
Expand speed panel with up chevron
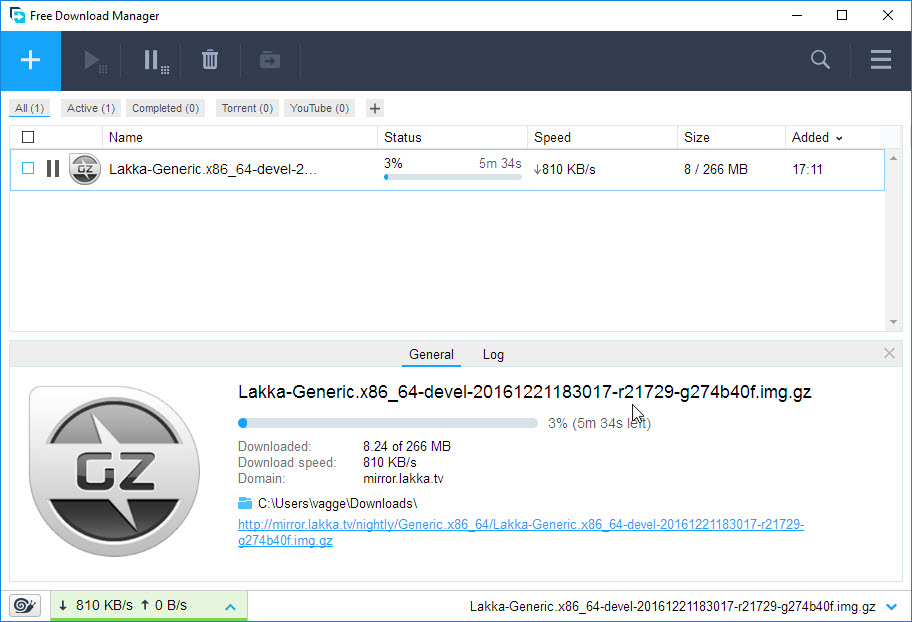(230, 607)
